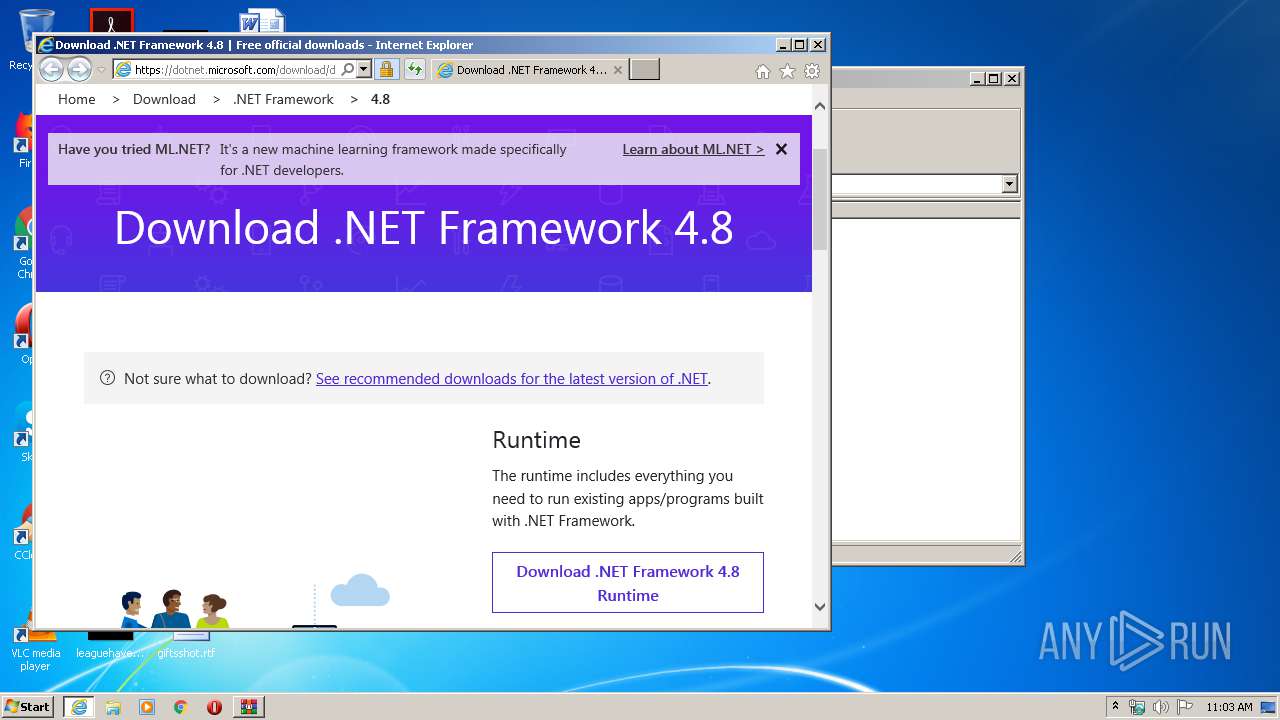Viewport: 1280px width, 720px height.
Task: Open the Start menu
Action: (x=27, y=707)
